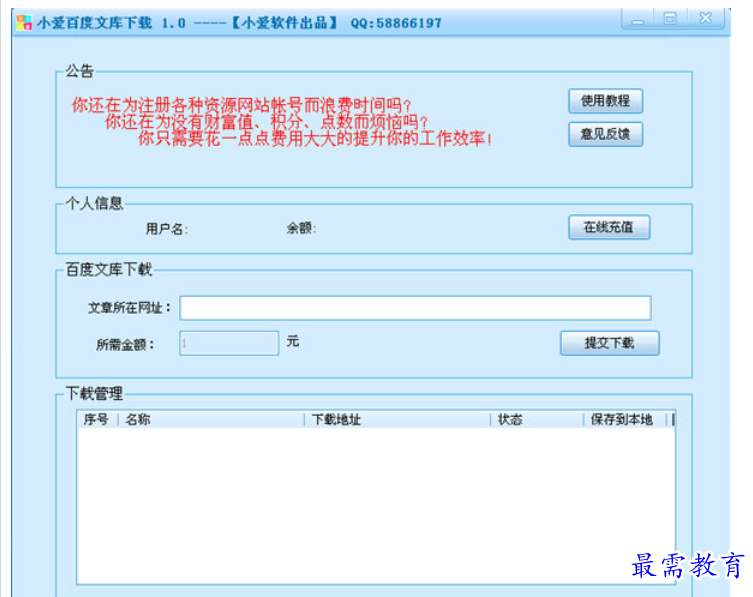Sort by 序号 column header

click(x=97, y=419)
